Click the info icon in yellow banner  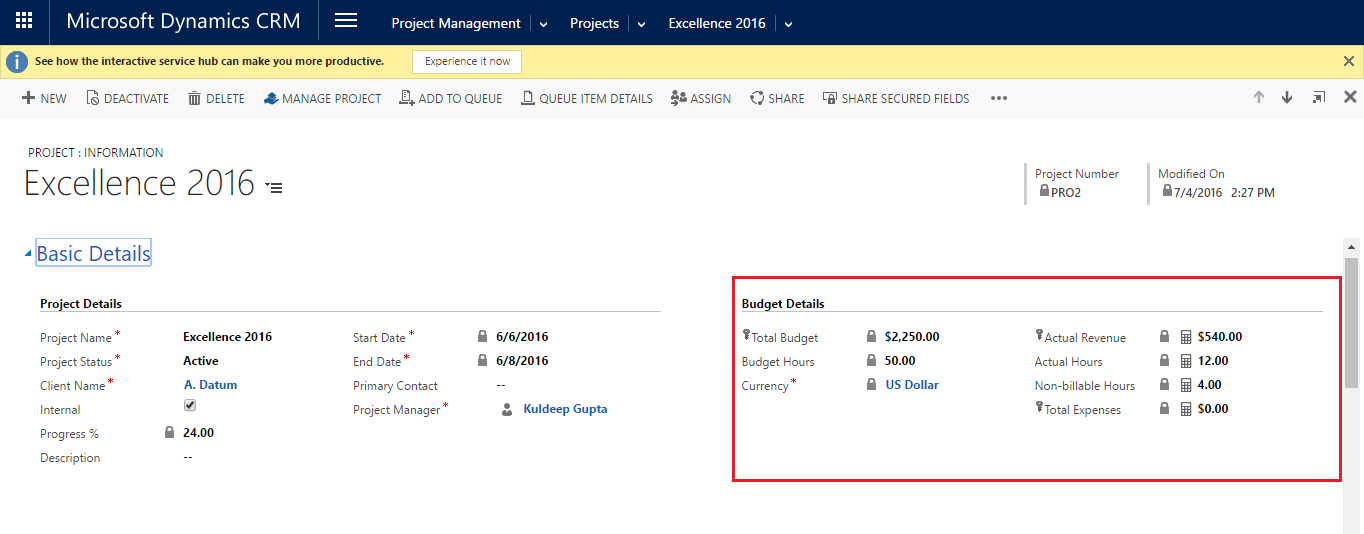click(17, 62)
